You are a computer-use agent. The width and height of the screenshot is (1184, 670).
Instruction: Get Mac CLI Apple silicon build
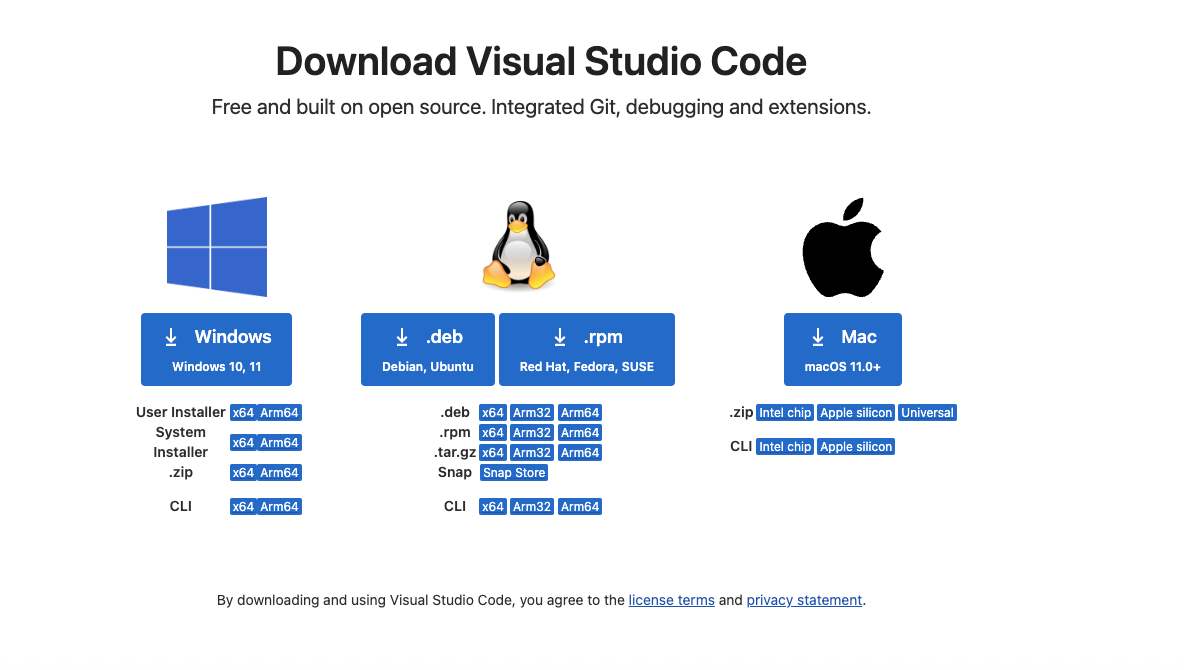(856, 446)
